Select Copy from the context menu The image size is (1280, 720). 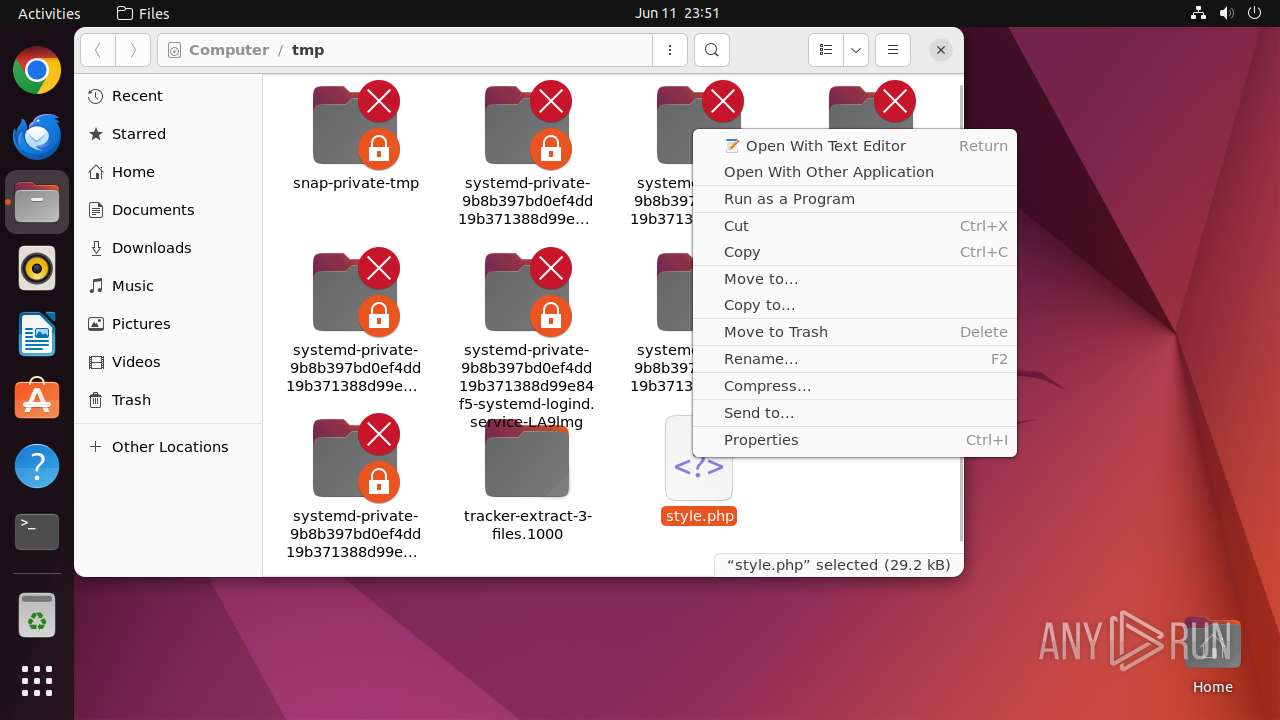855,252
